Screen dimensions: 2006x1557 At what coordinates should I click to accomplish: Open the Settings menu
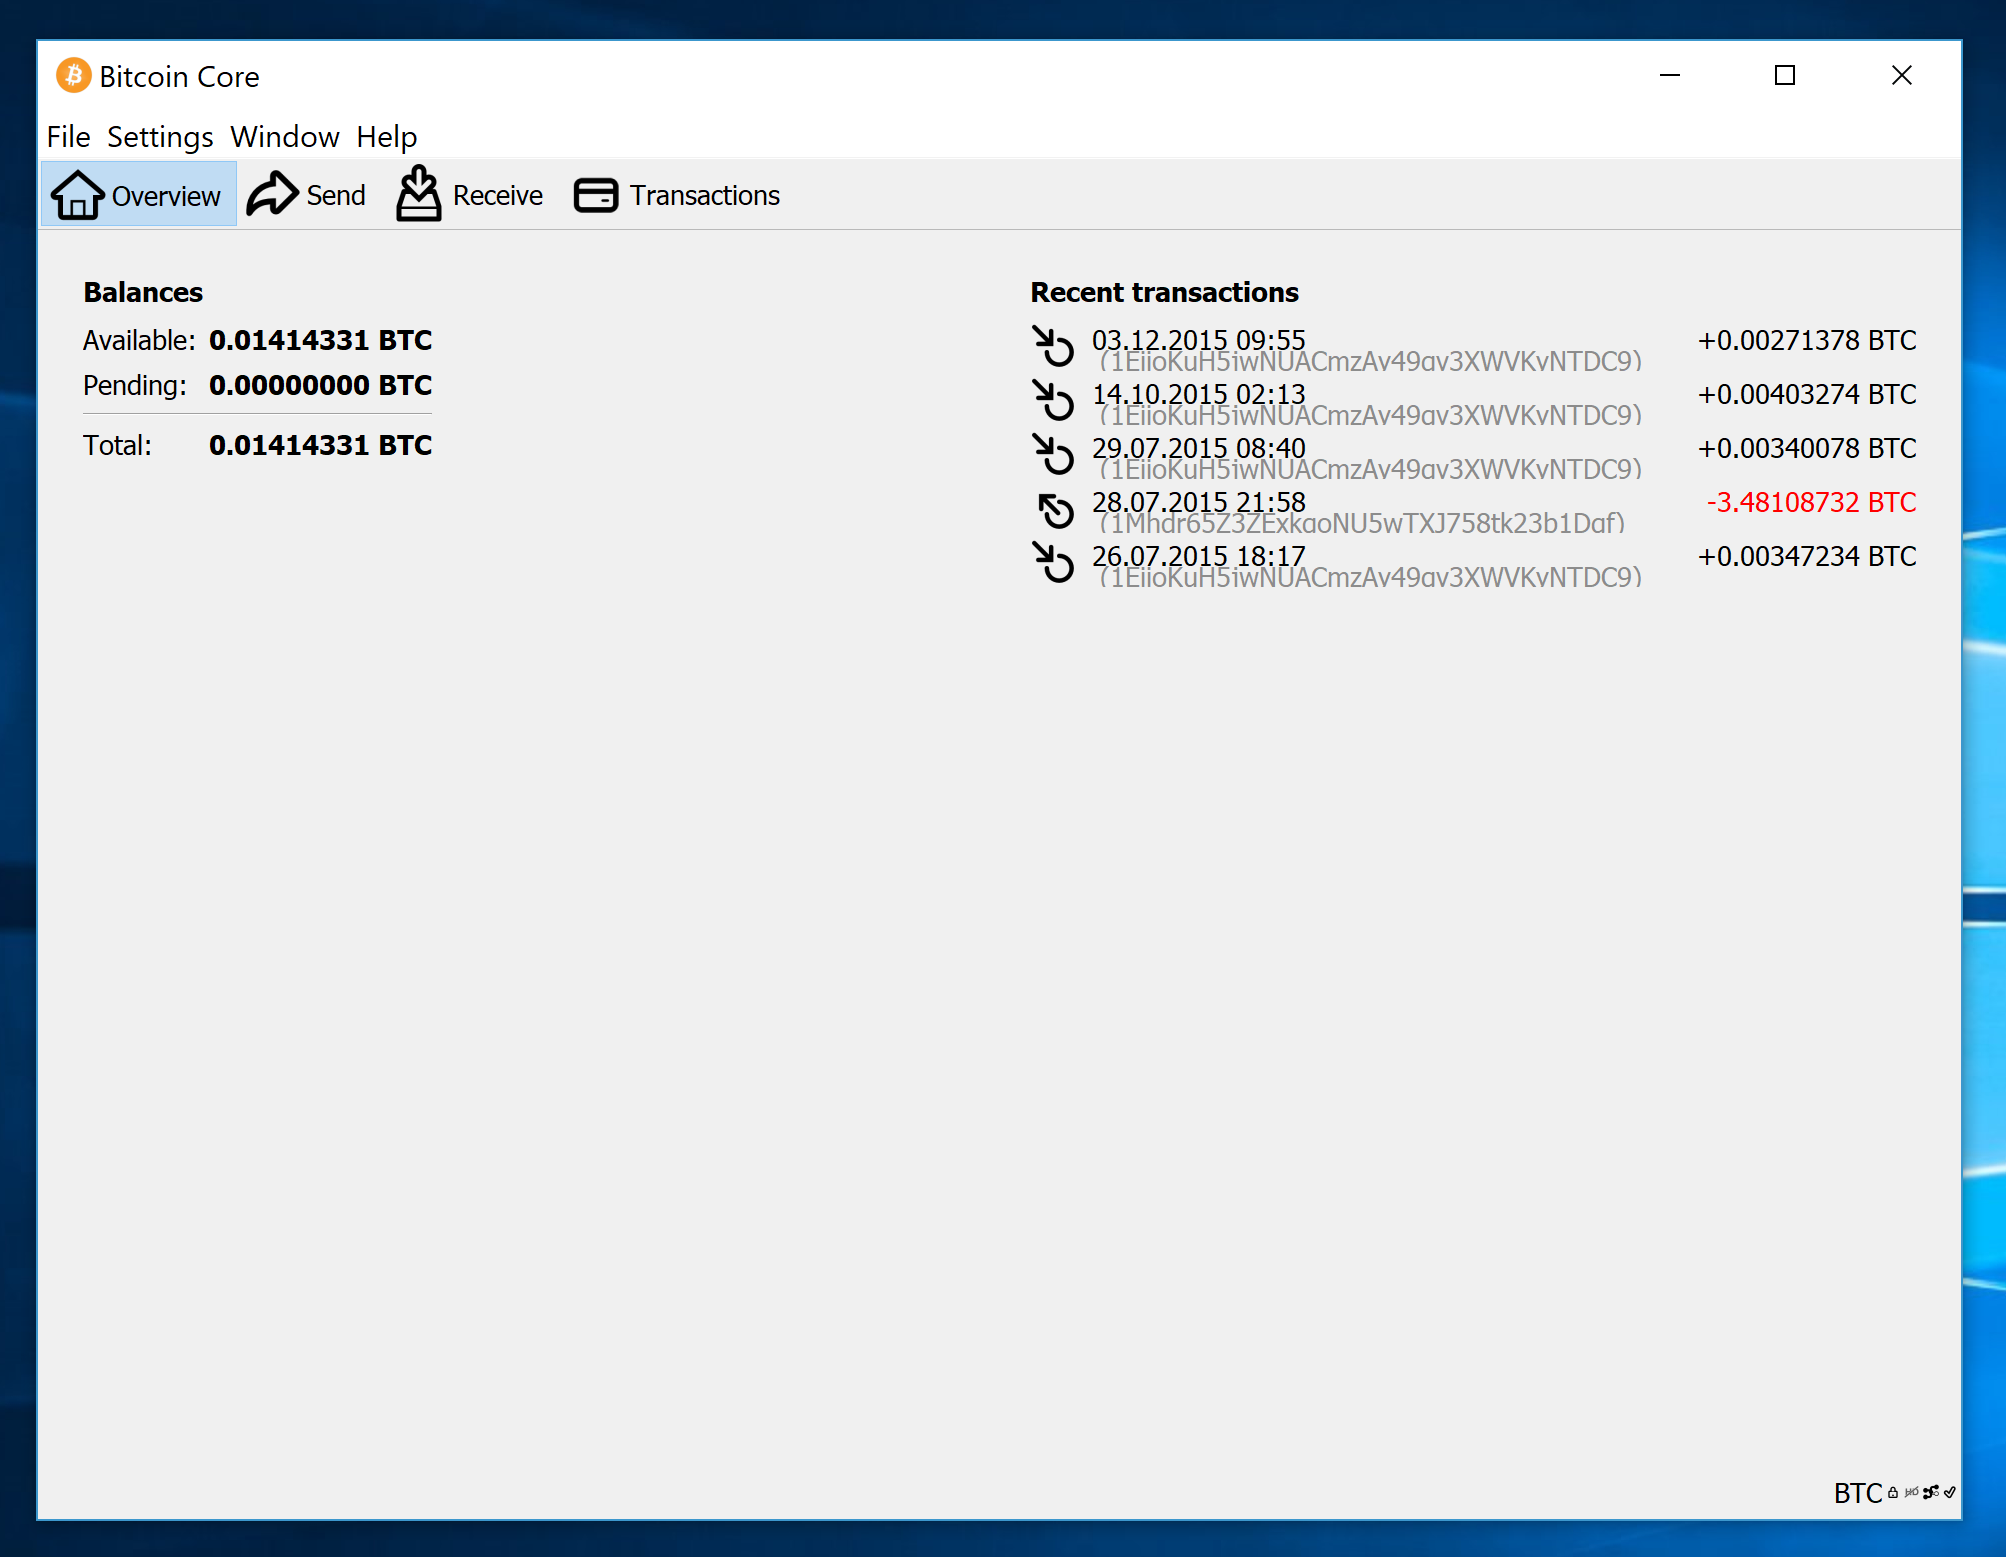click(x=160, y=137)
